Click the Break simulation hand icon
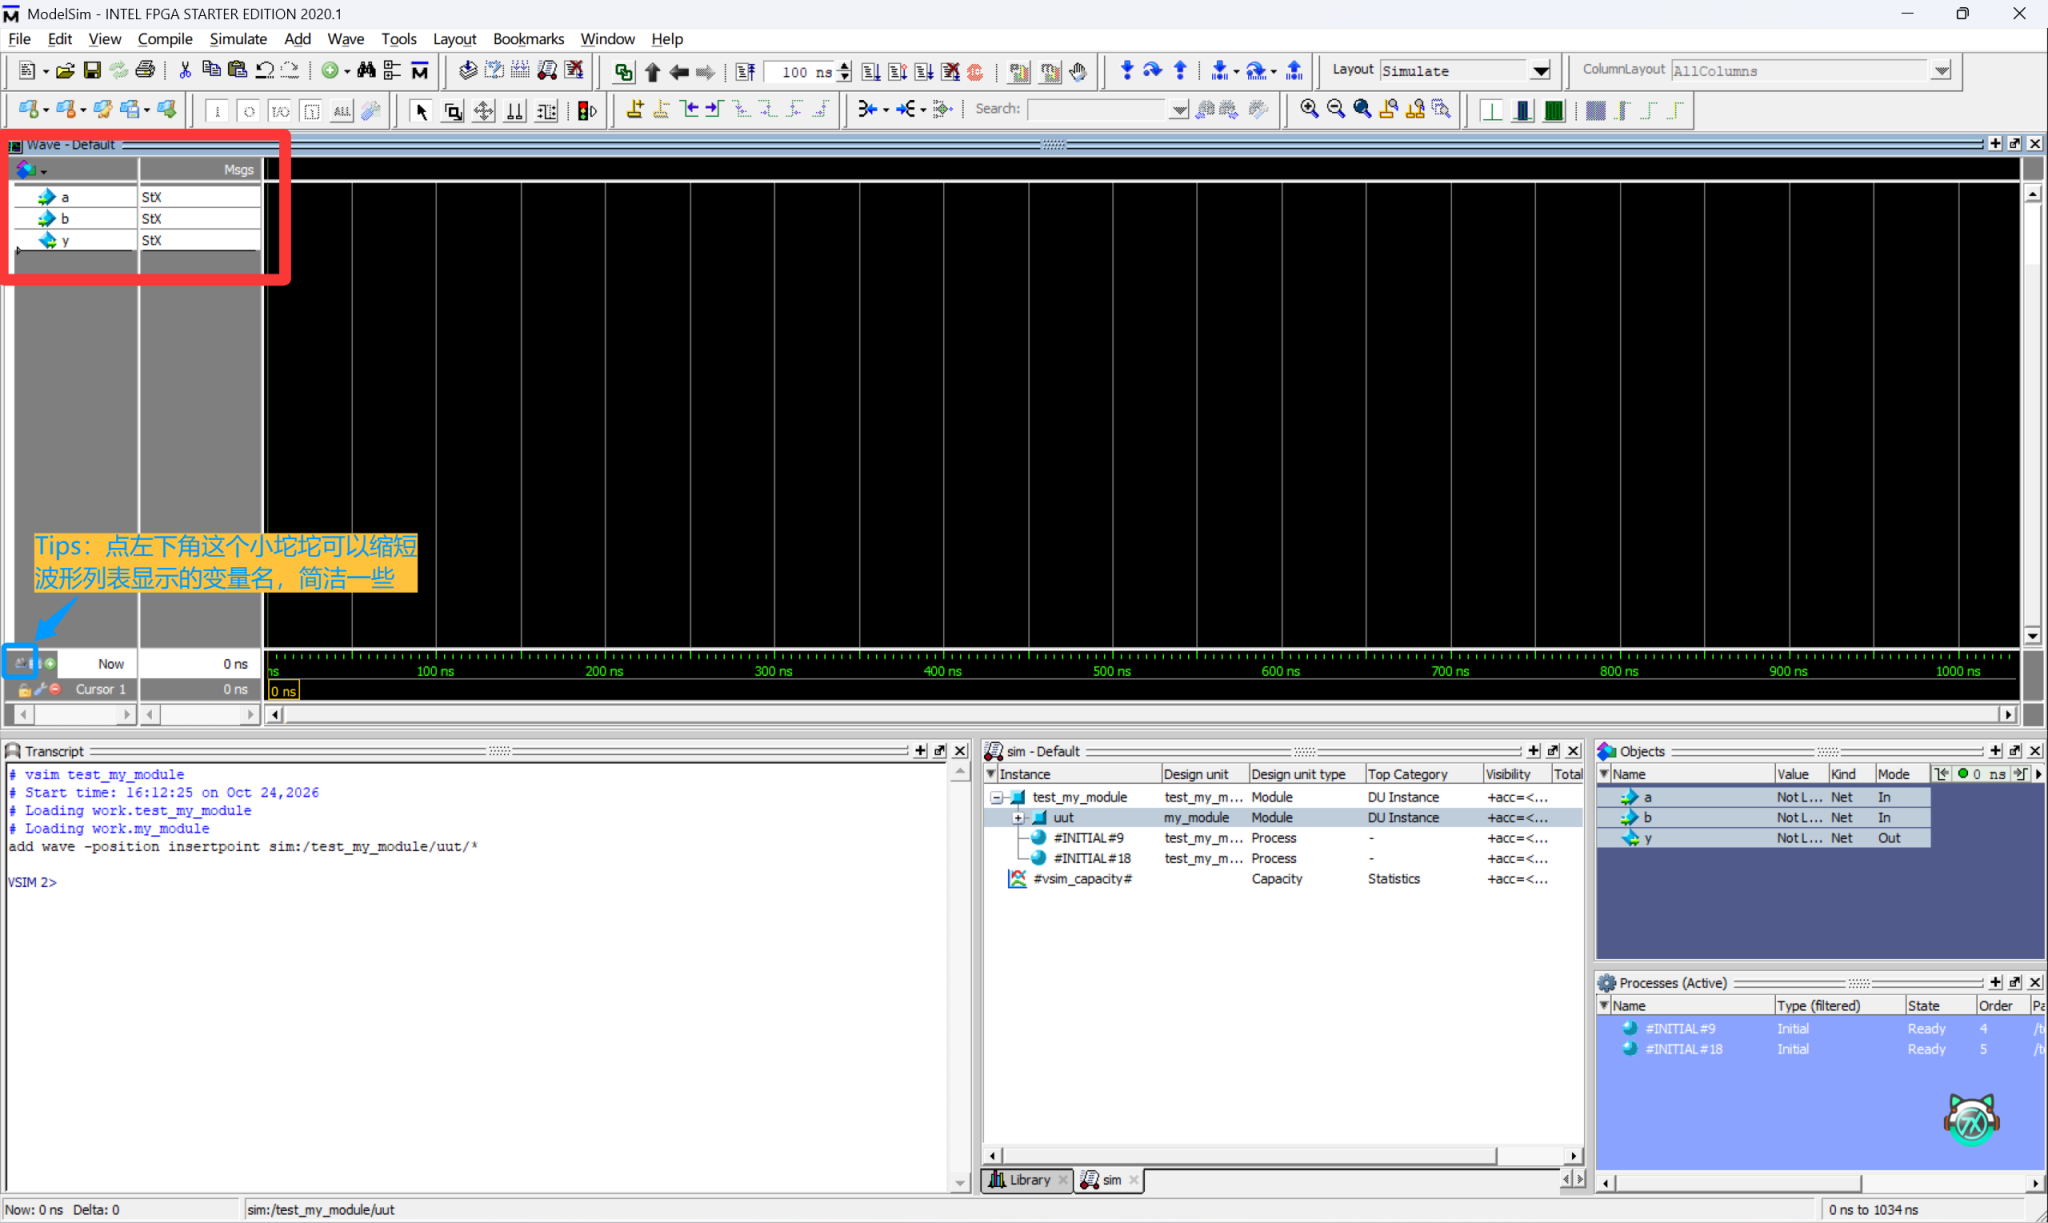Image resolution: width=2048 pixels, height=1223 pixels. click(x=1078, y=71)
